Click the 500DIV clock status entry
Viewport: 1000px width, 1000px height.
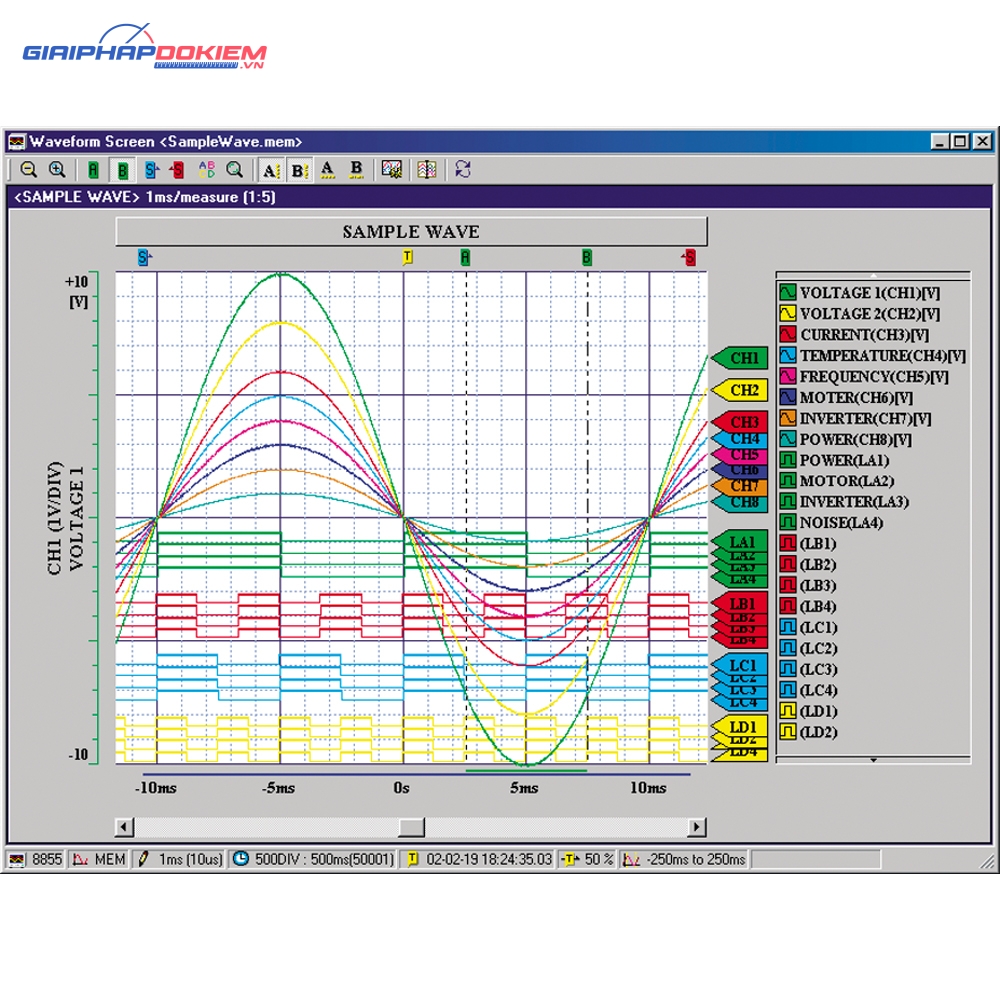(x=314, y=860)
